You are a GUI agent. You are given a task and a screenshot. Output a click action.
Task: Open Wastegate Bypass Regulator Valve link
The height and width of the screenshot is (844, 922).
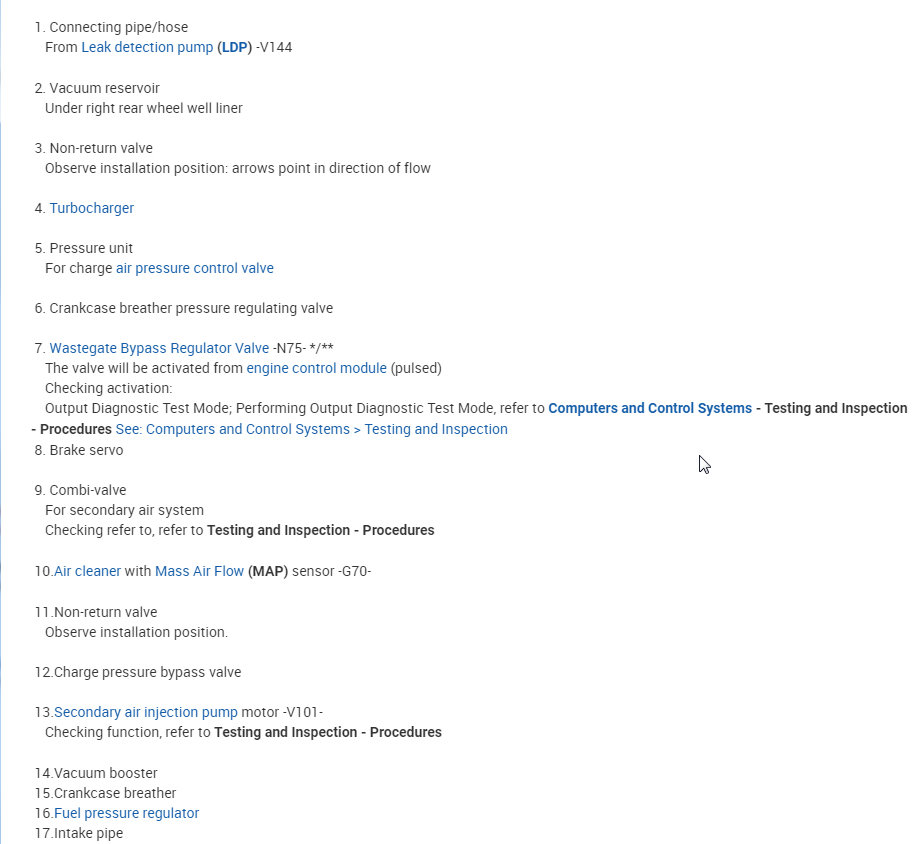click(159, 348)
